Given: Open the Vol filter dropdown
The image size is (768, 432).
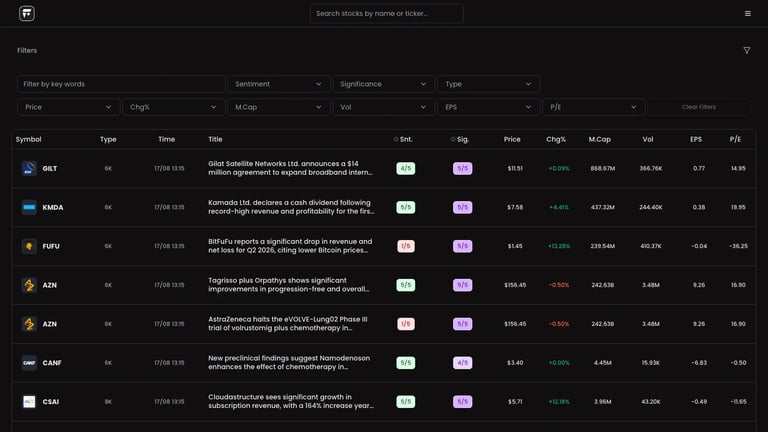Looking at the screenshot, I should [384, 107].
